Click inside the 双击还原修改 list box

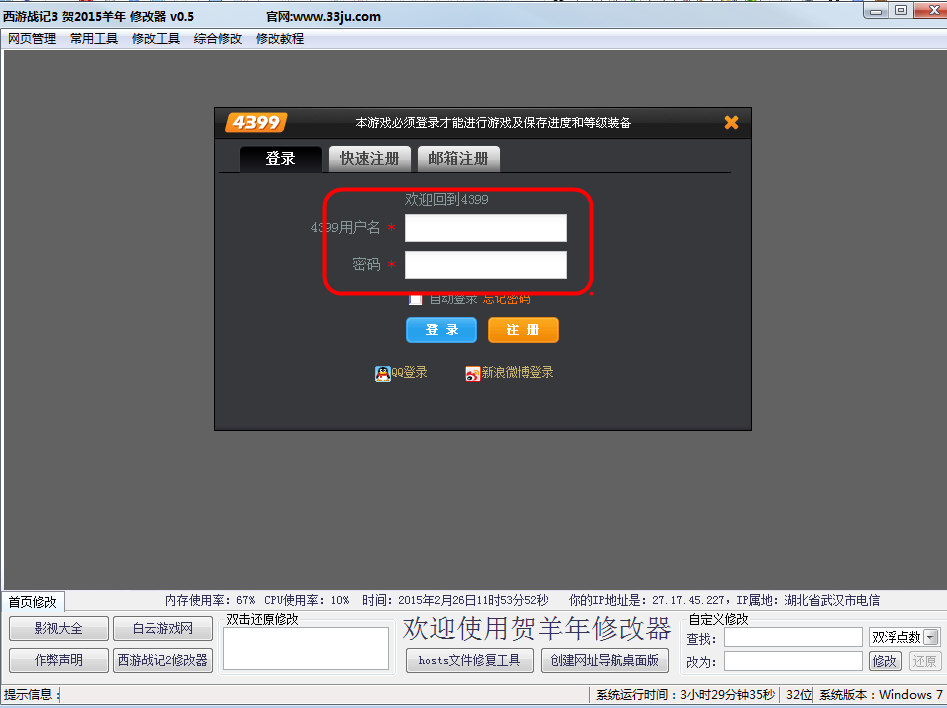point(306,648)
